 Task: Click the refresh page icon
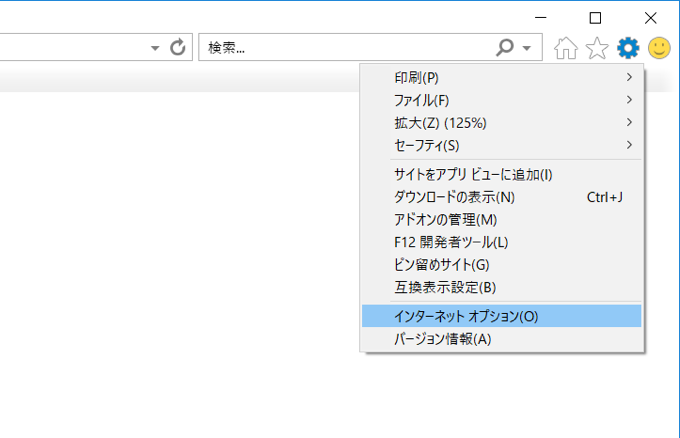[179, 47]
